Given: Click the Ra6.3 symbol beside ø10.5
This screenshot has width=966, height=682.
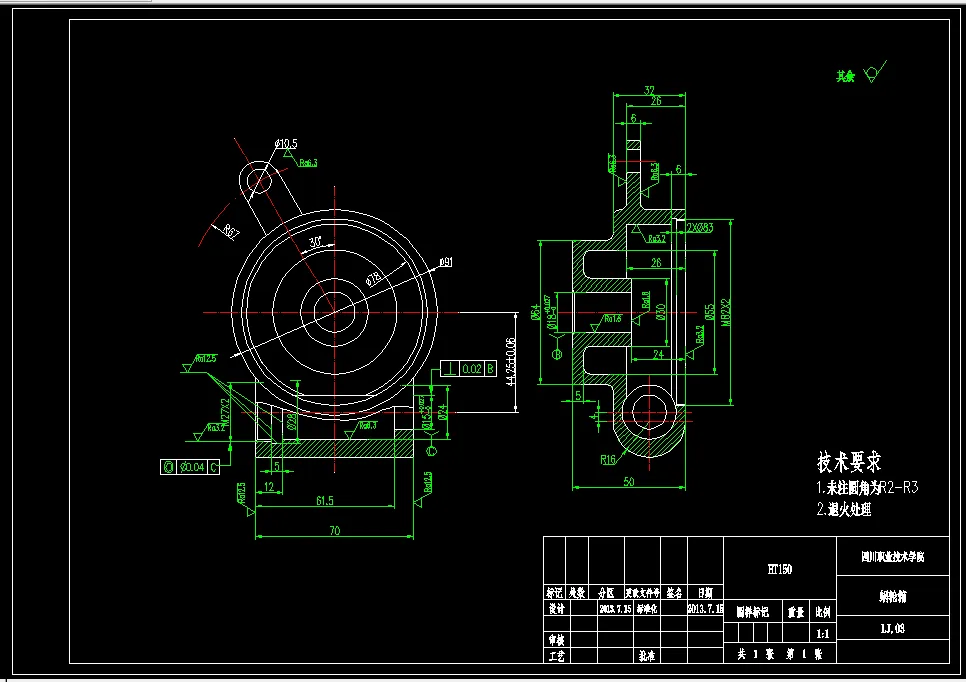Looking at the screenshot, I should [x=302, y=158].
